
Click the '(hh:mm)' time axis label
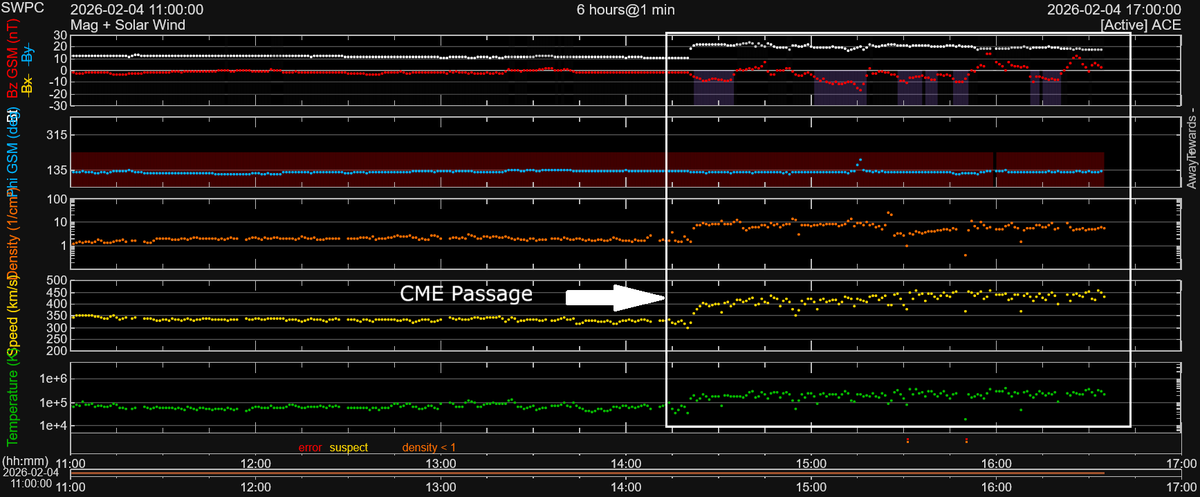tap(23, 462)
